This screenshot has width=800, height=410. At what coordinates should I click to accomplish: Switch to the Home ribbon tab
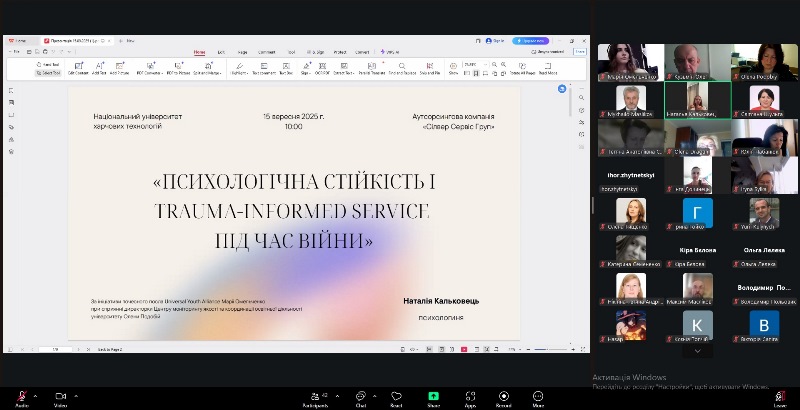tap(199, 52)
